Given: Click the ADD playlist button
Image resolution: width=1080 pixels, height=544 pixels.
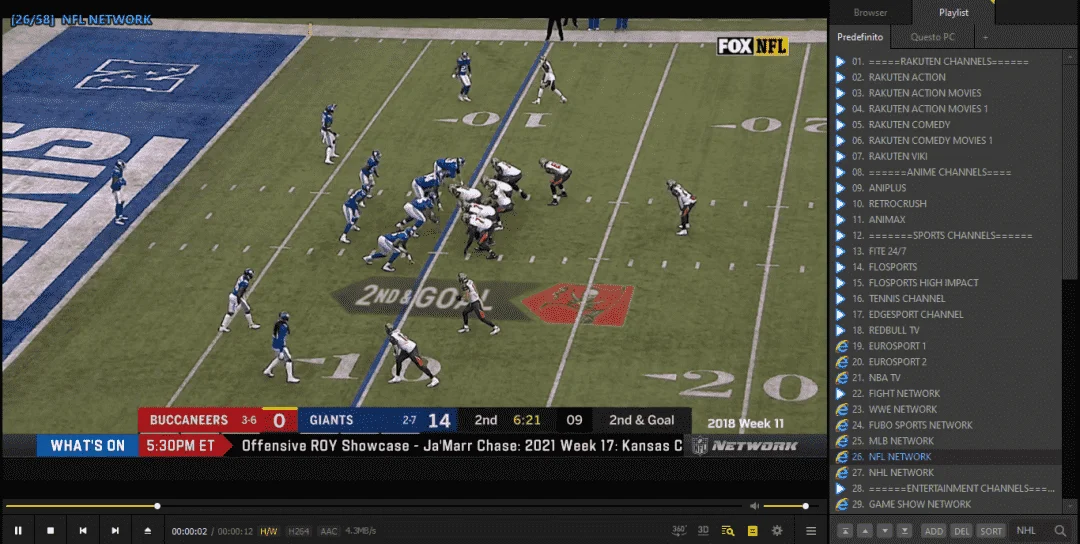Looking at the screenshot, I should click(x=933, y=531).
